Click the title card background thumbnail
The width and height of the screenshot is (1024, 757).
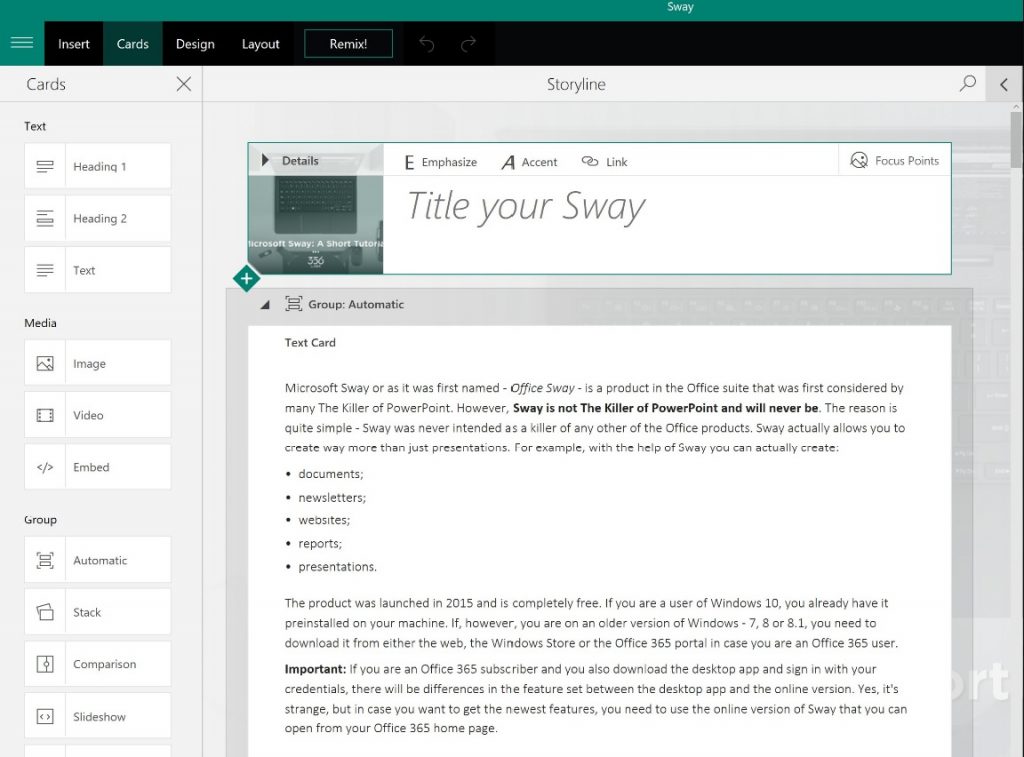(x=315, y=224)
